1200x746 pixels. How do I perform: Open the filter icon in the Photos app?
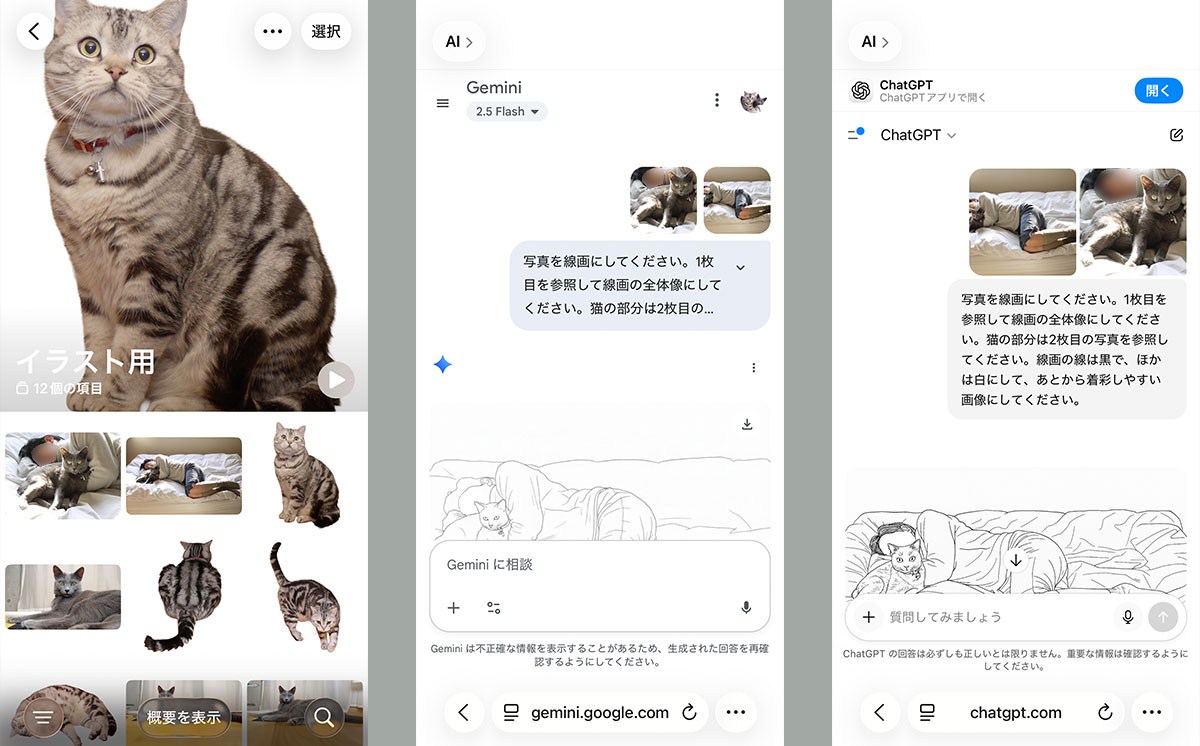42,716
